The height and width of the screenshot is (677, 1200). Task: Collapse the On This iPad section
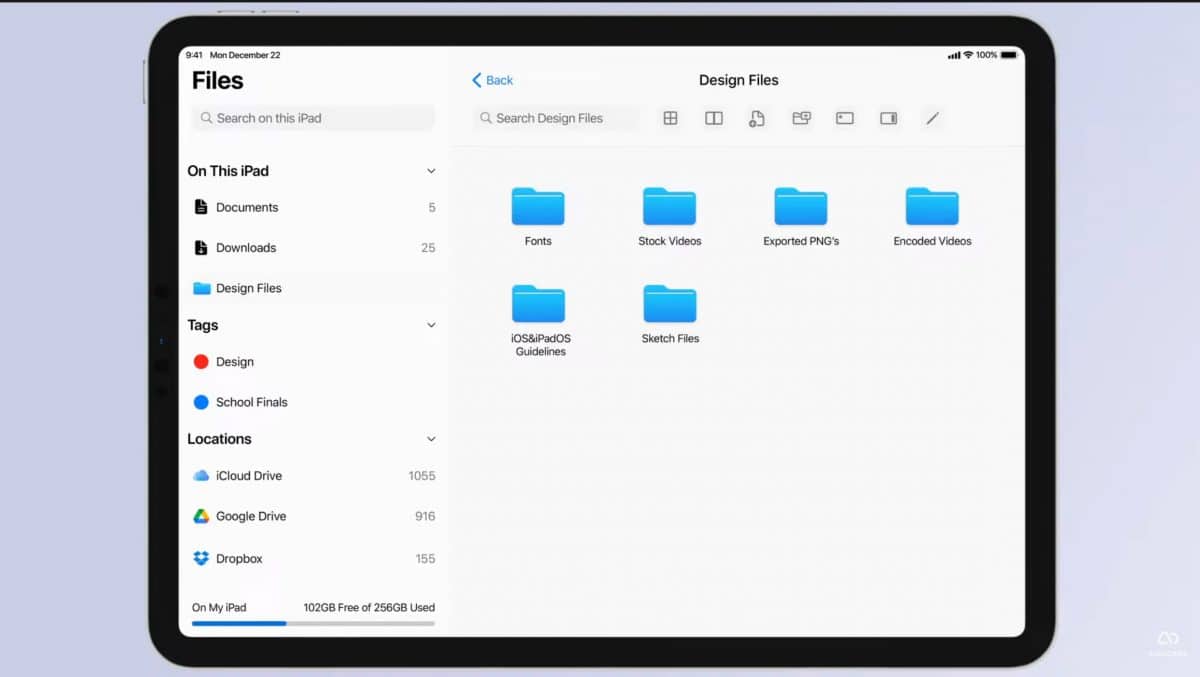click(431, 170)
